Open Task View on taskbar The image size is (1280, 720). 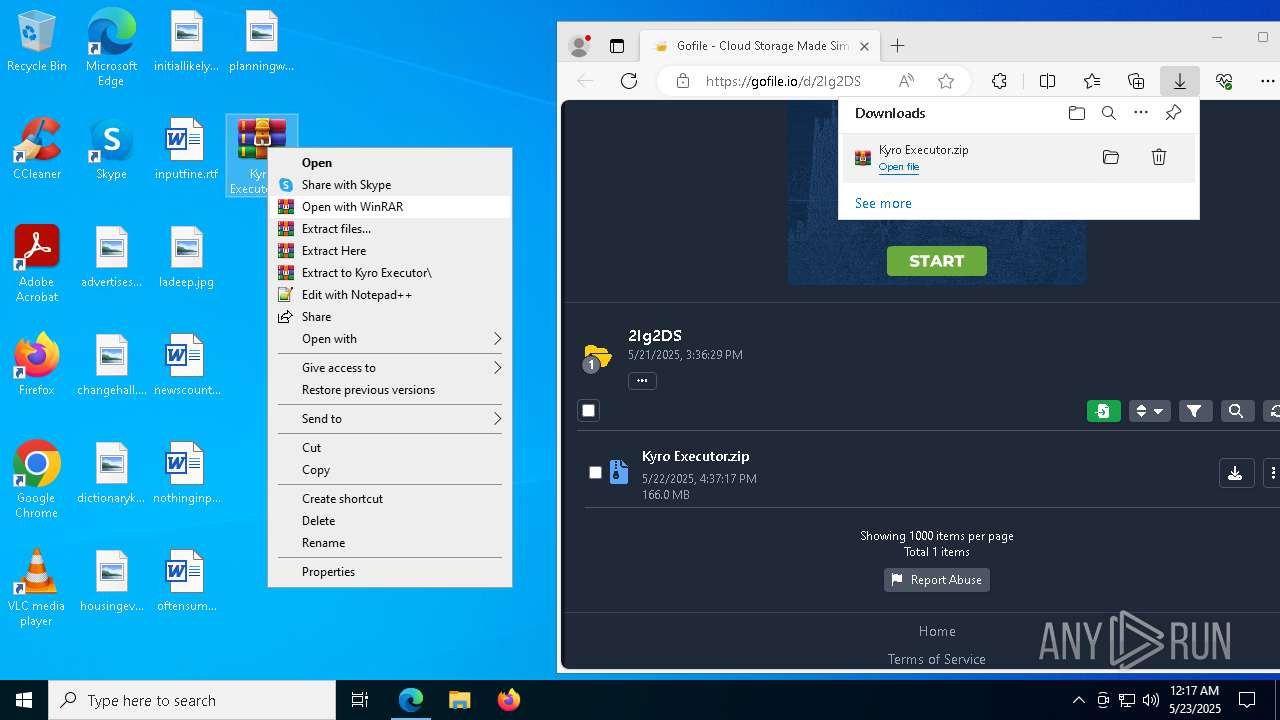coord(360,700)
